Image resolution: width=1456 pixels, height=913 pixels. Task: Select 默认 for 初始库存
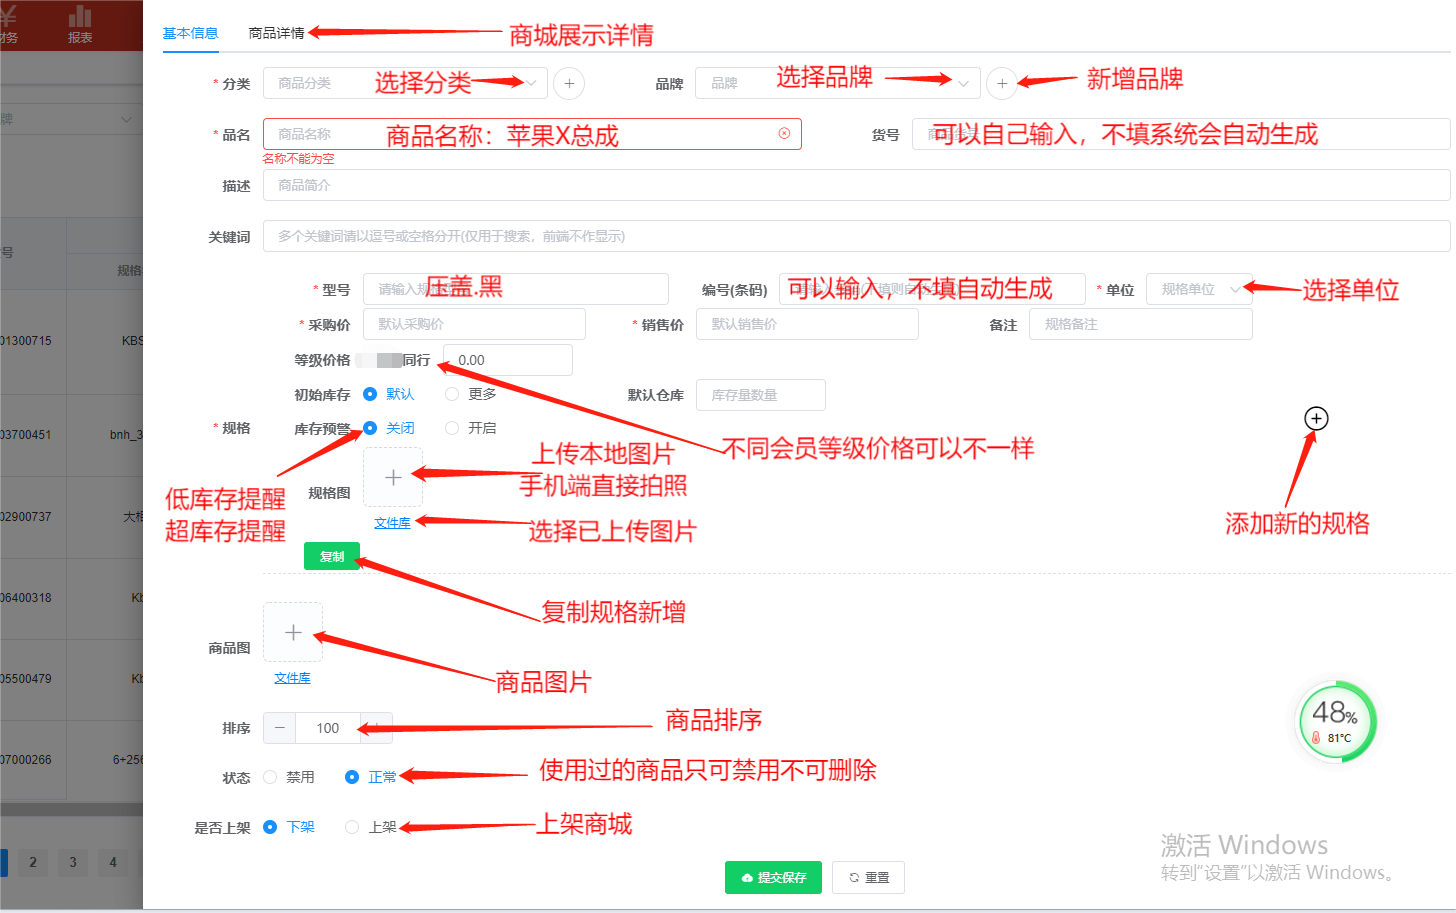(x=389, y=394)
